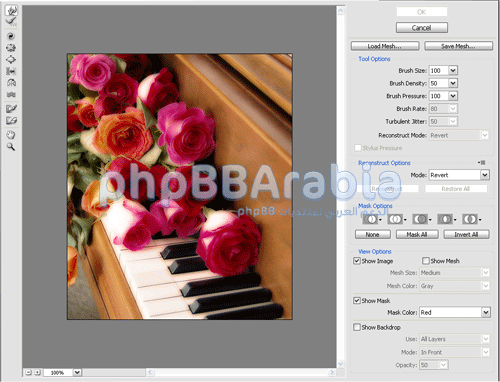Open the Brush Size dropdown arrow

click(x=453, y=70)
